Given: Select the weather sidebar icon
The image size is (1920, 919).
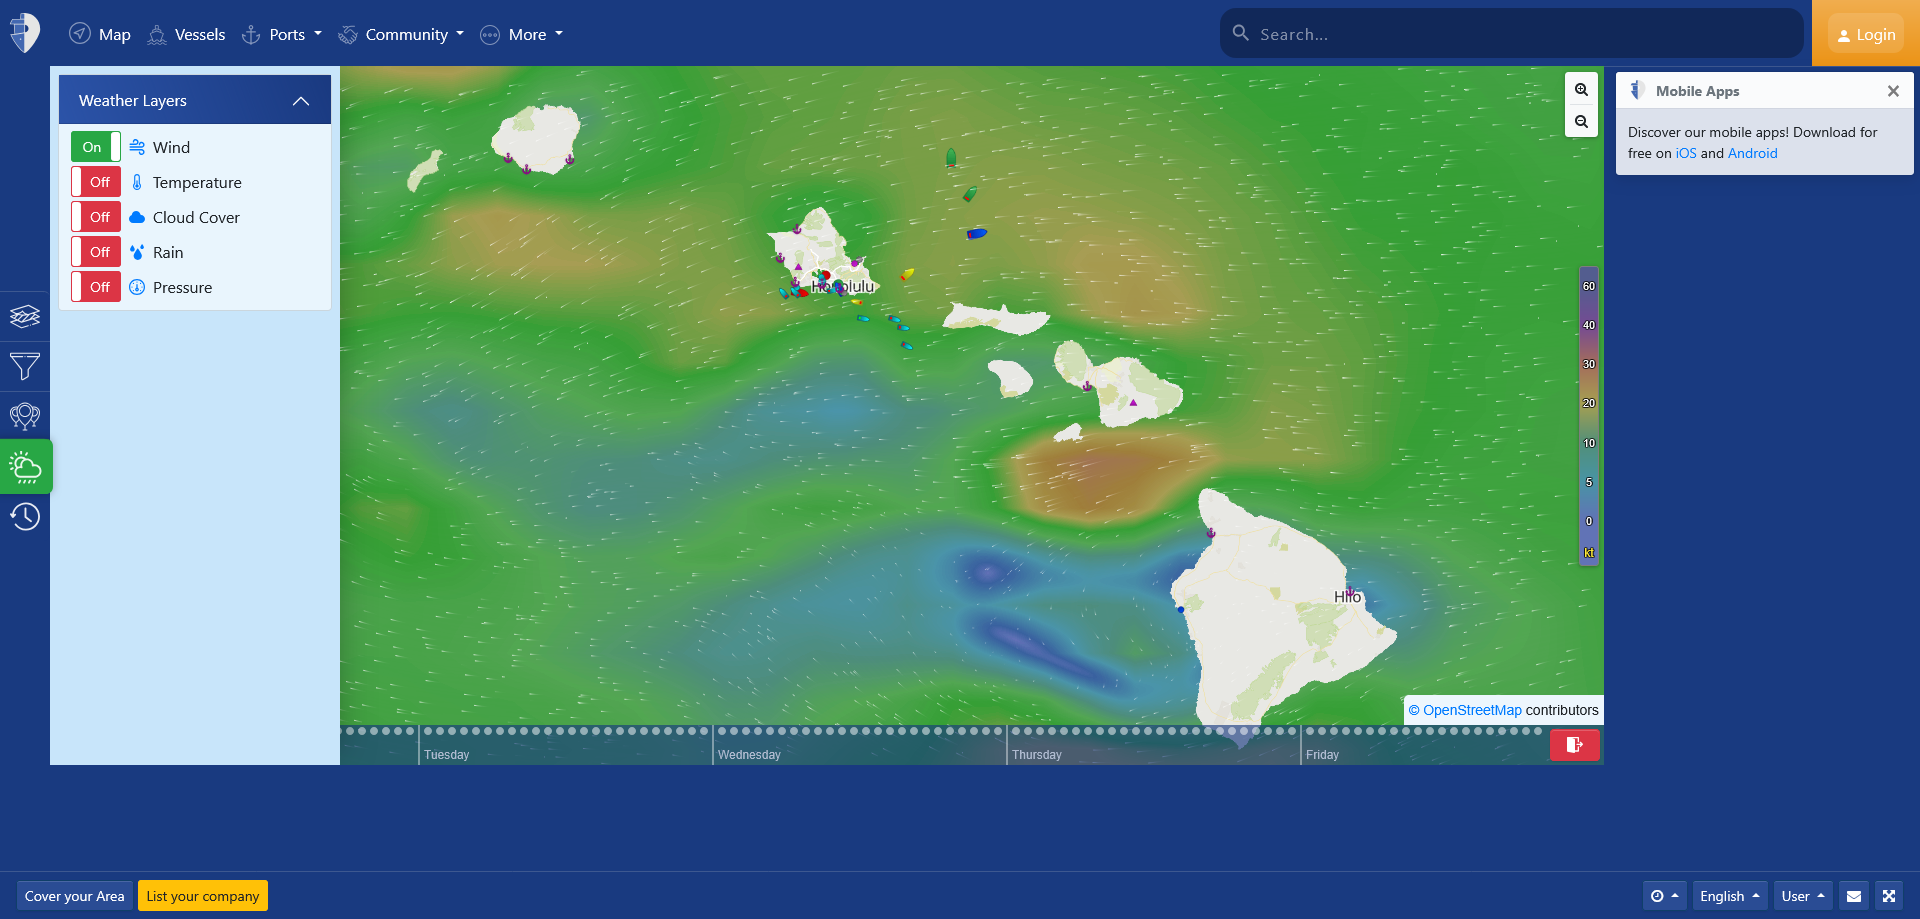Looking at the screenshot, I should (25, 467).
